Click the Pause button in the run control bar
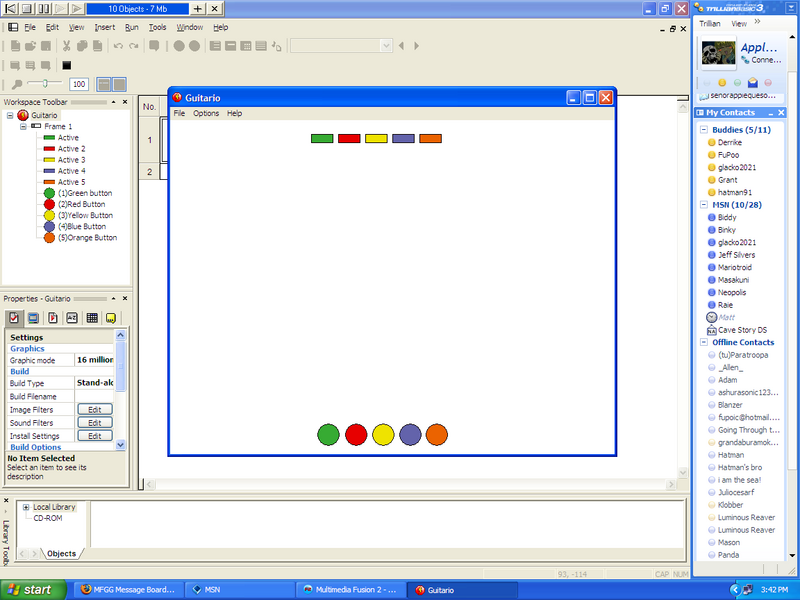Screen dimensions: 800x600 pyautogui.click(x=45, y=8)
